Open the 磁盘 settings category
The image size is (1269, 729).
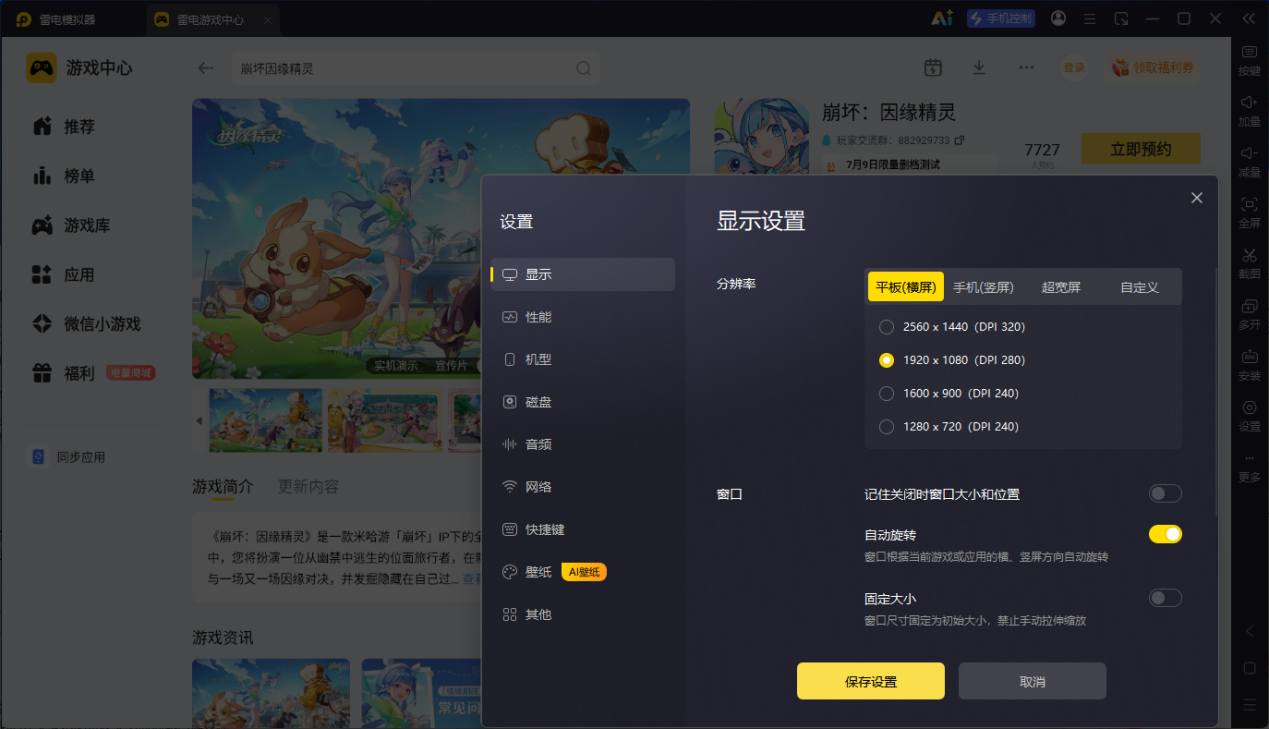pyautogui.click(x=583, y=402)
